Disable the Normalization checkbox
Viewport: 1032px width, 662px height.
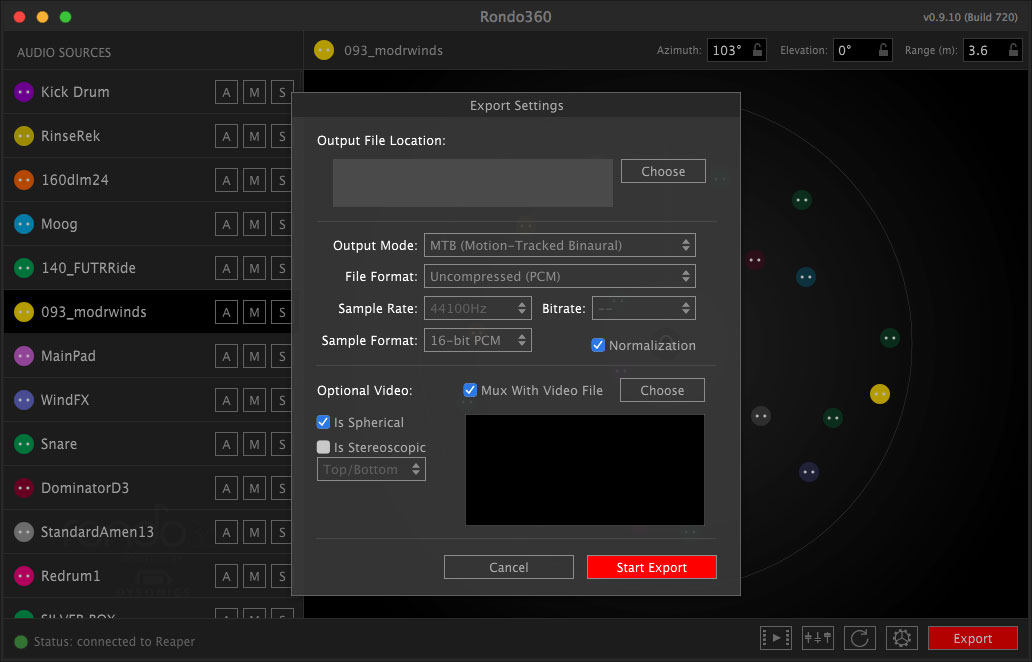click(598, 345)
